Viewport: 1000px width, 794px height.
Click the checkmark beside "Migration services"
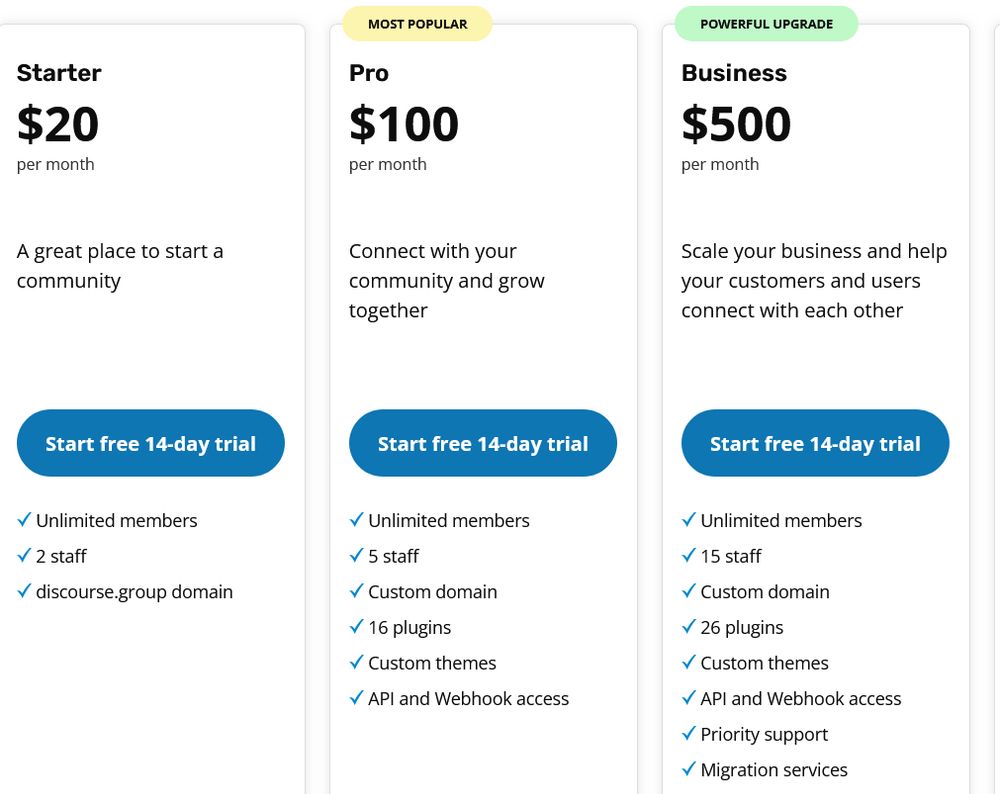(688, 769)
